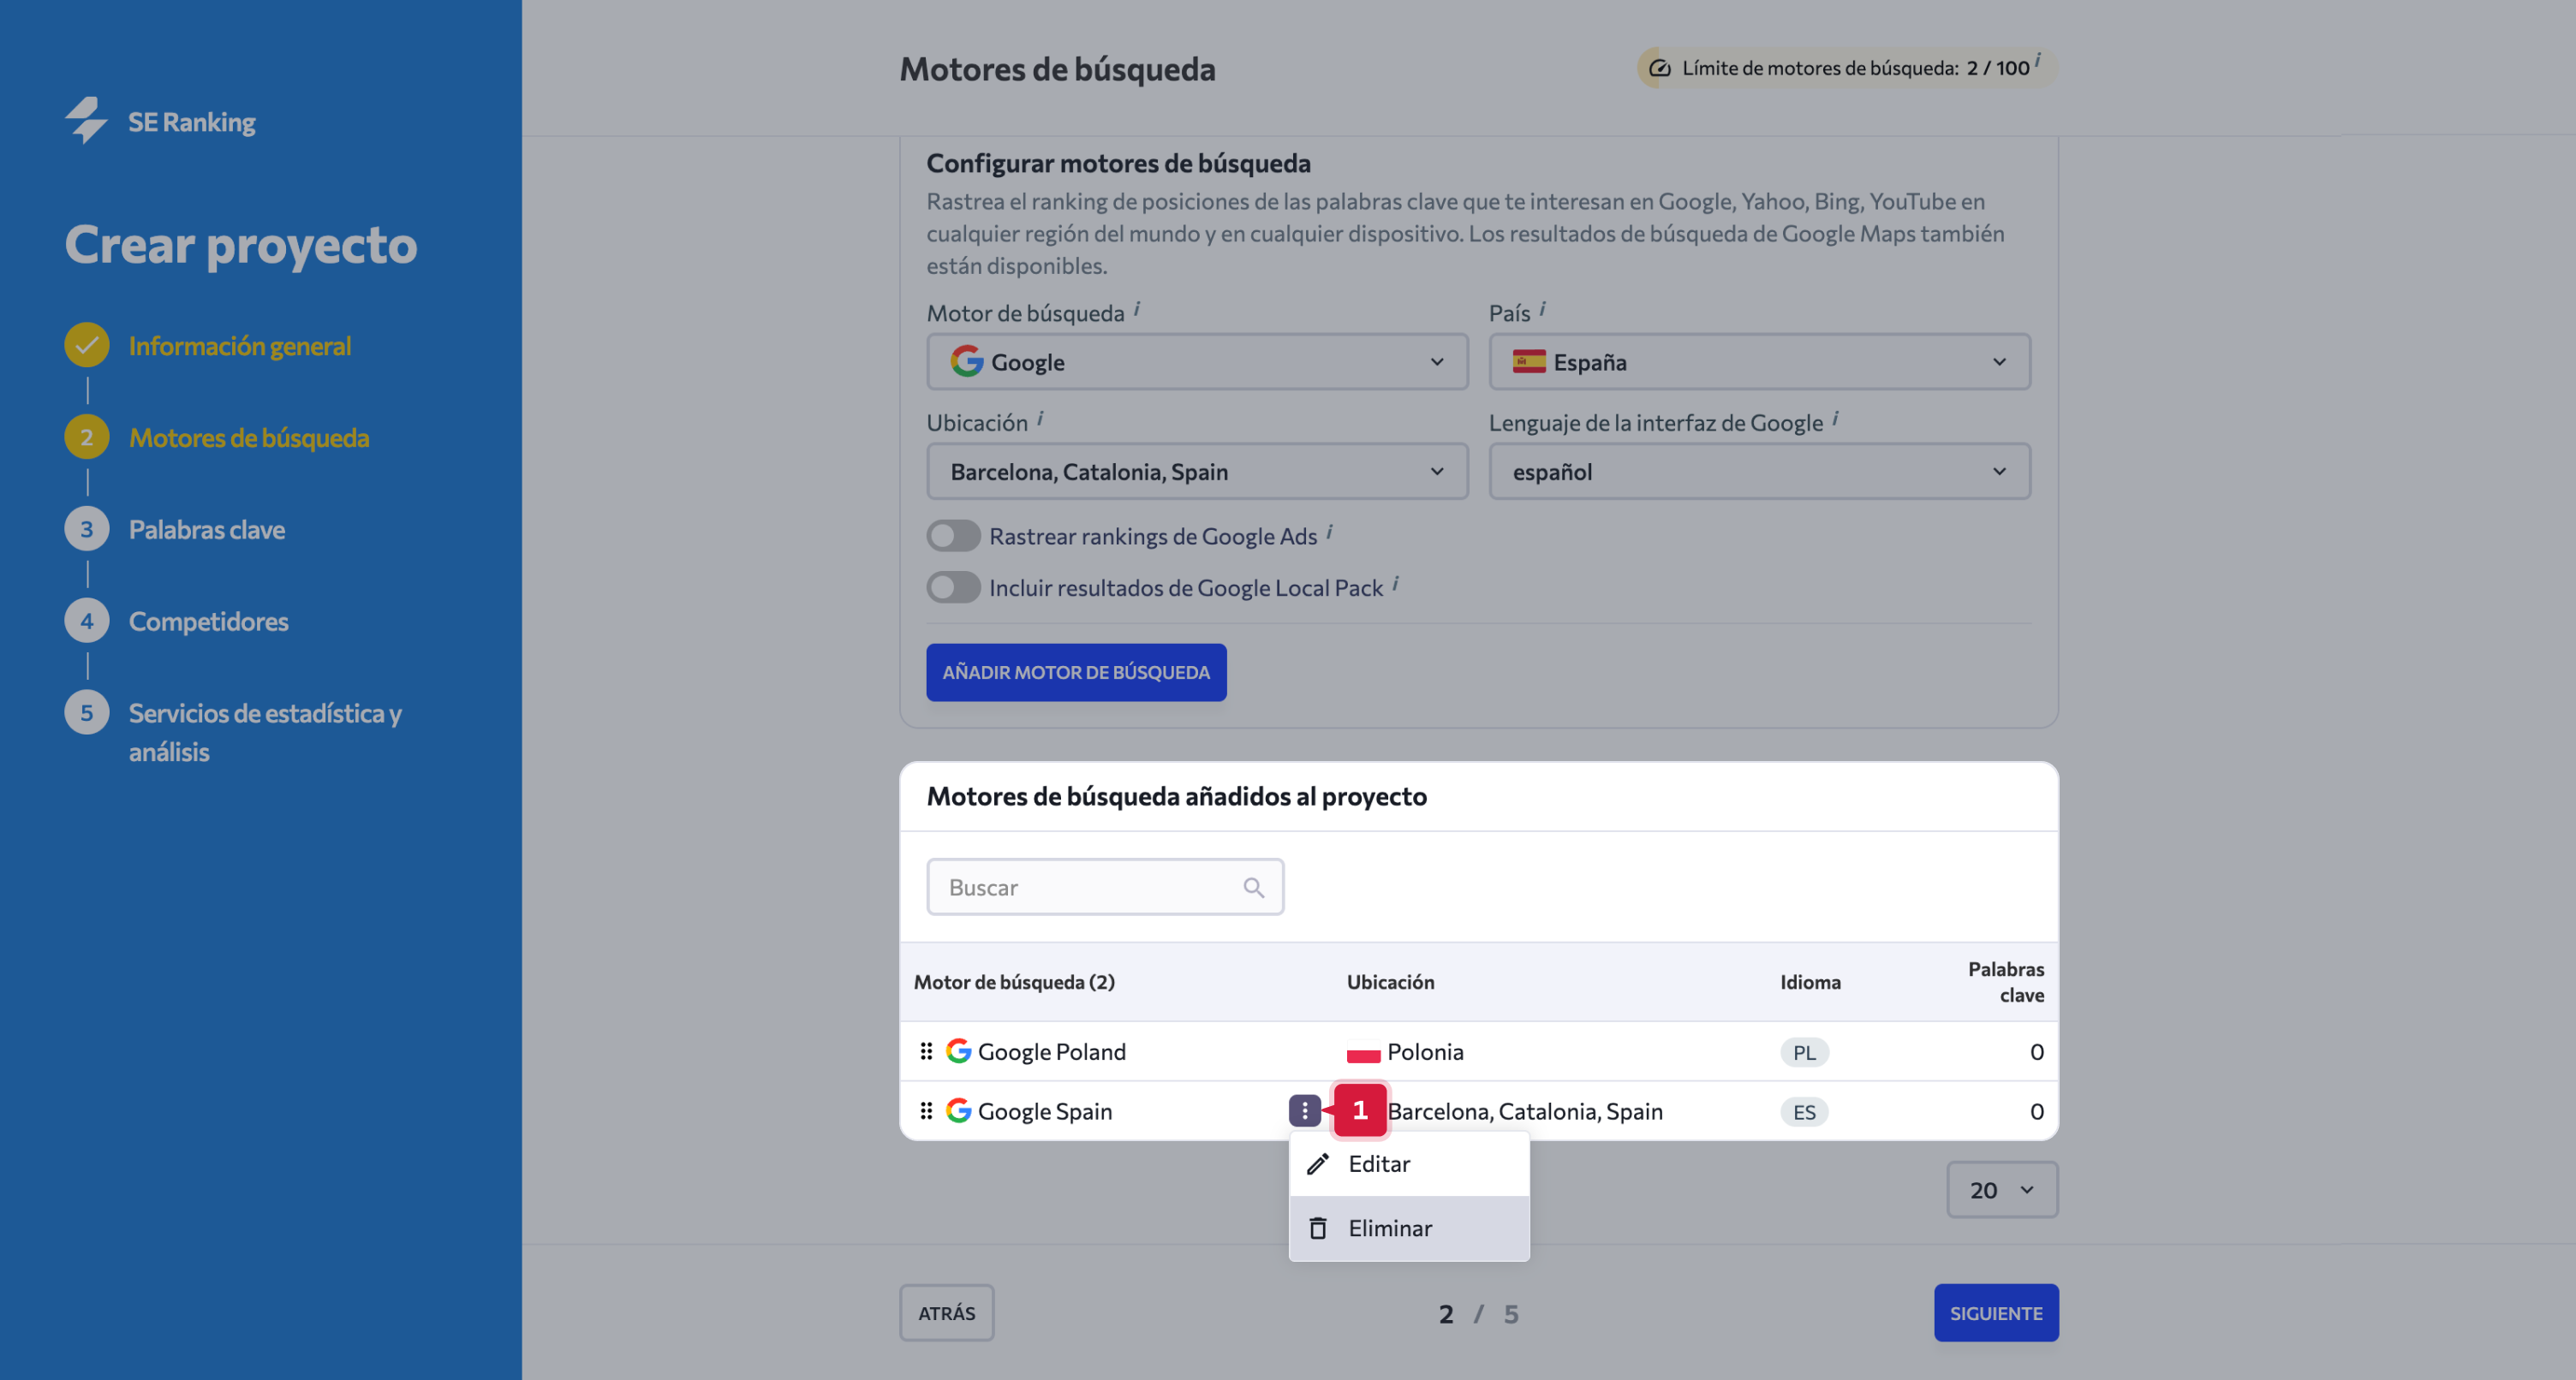Click into the Buscar search field
The width and height of the screenshot is (2576, 1380).
(x=1105, y=887)
